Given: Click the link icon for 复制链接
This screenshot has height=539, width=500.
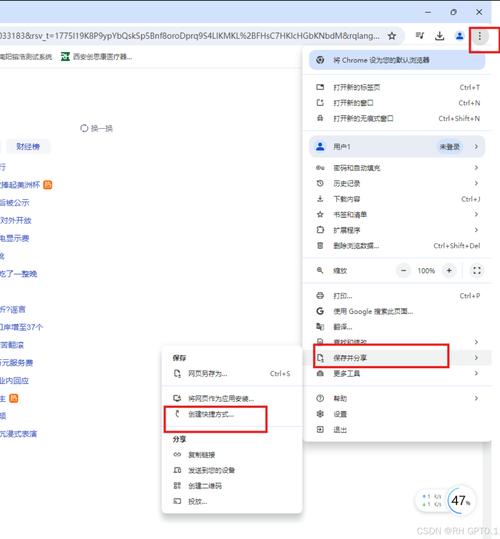Looking at the screenshot, I should point(177,454).
